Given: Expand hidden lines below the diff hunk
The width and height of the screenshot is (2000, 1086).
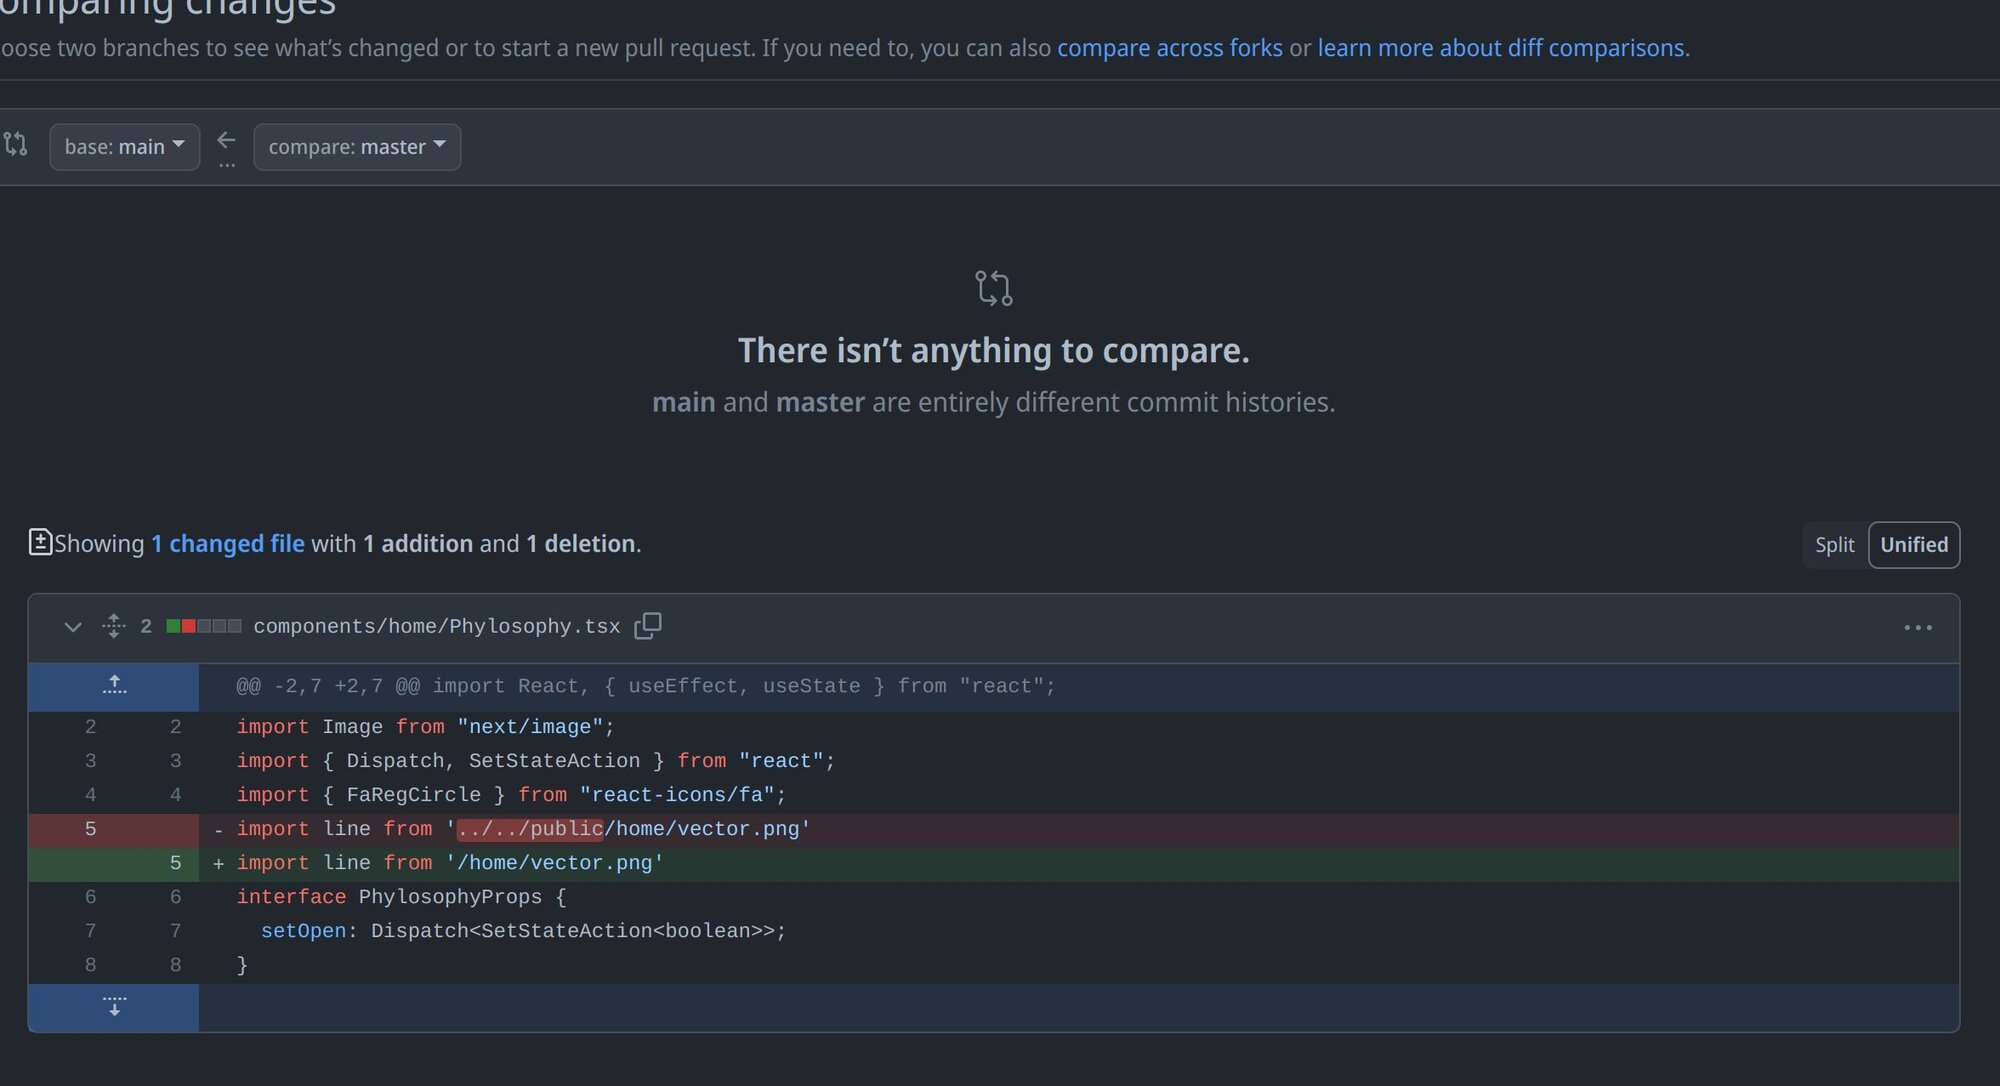Looking at the screenshot, I should [114, 1006].
